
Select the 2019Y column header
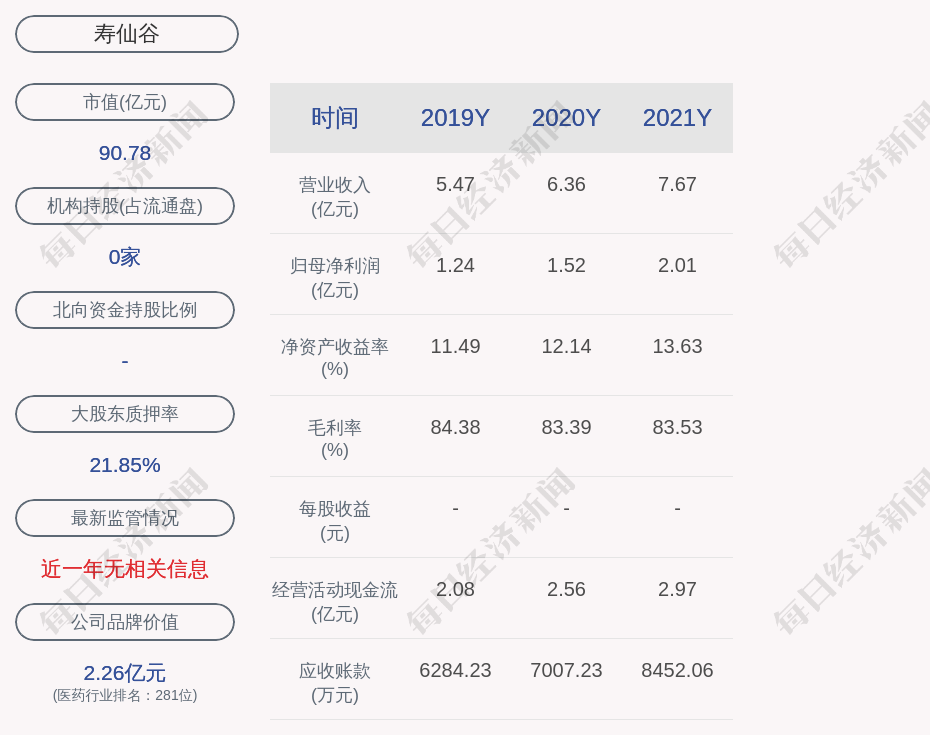click(x=455, y=117)
